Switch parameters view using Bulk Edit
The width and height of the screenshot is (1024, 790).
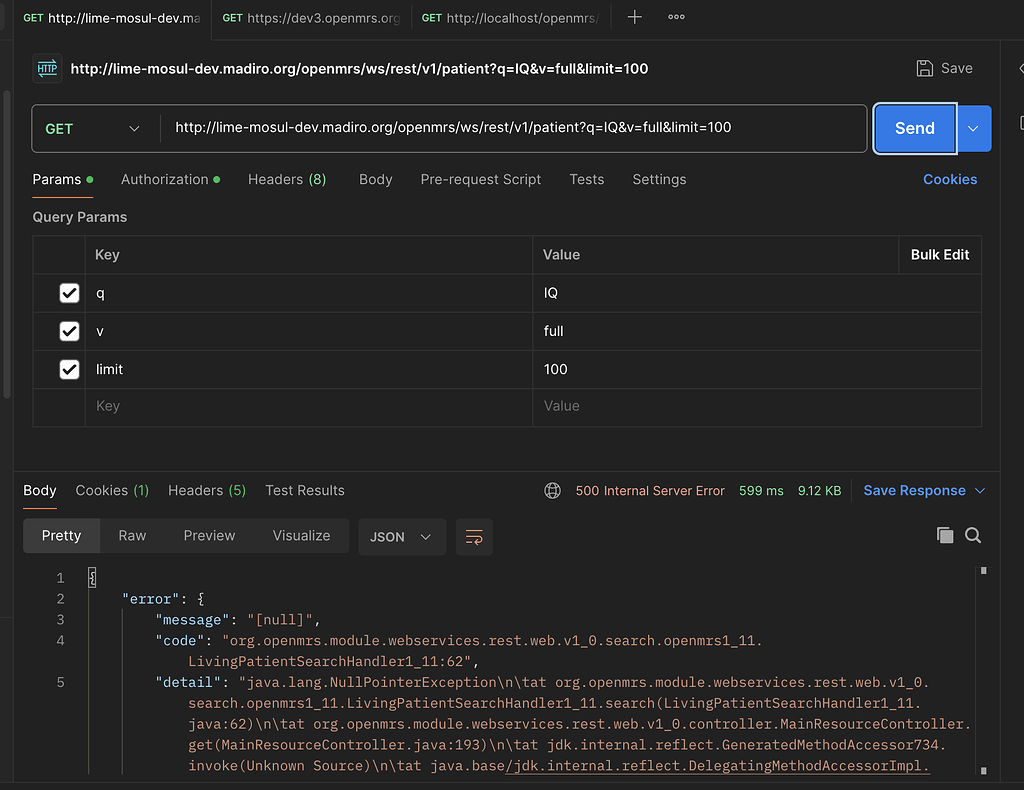point(939,255)
